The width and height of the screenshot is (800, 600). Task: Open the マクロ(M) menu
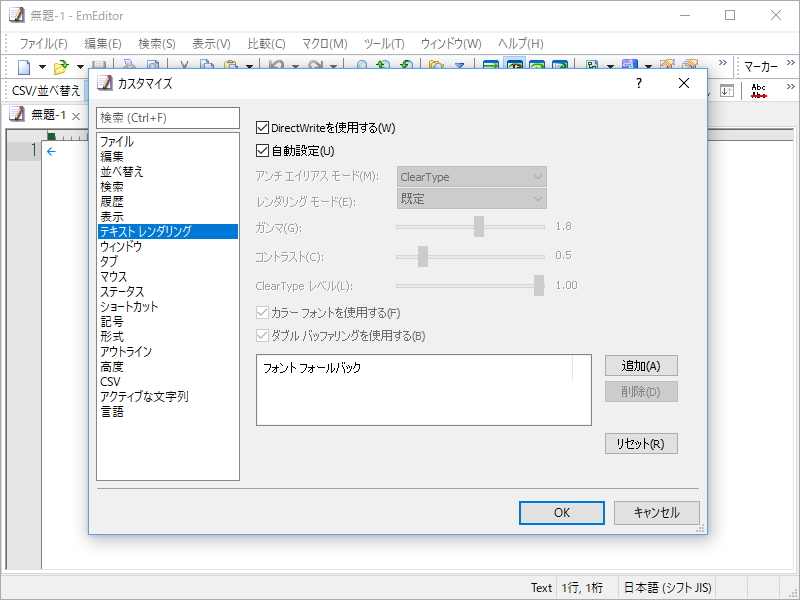(x=324, y=44)
